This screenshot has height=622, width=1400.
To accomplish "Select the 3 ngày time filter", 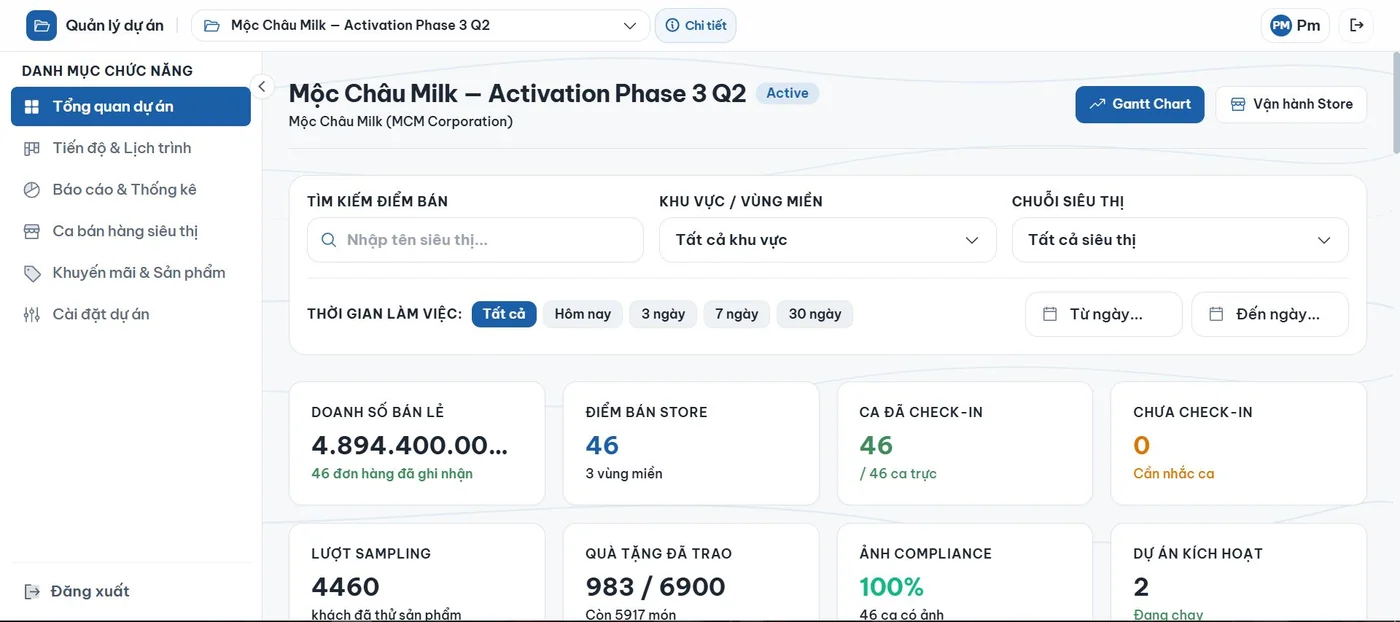I will point(663,314).
